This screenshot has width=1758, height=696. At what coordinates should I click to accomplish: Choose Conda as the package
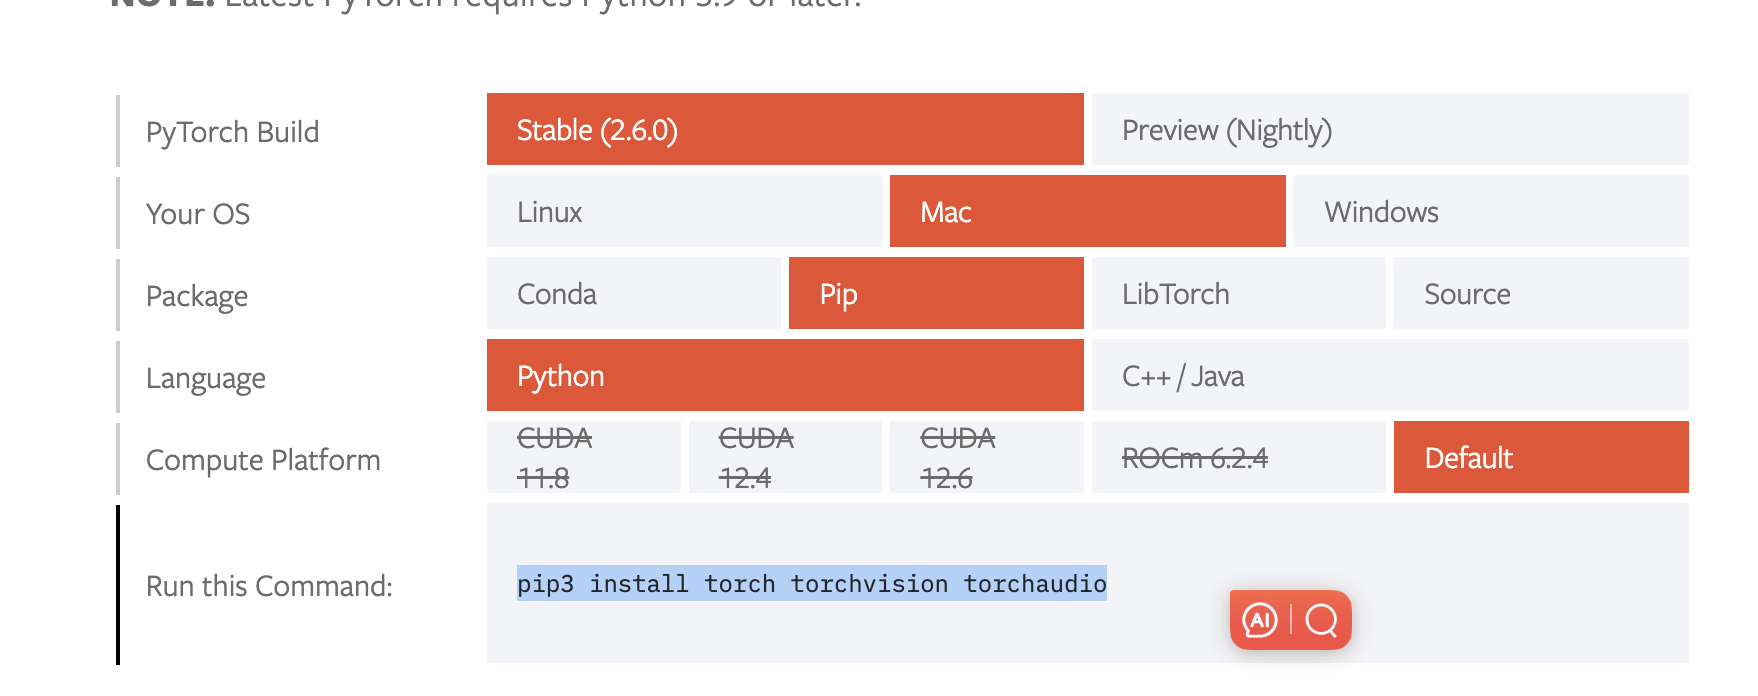(633, 294)
